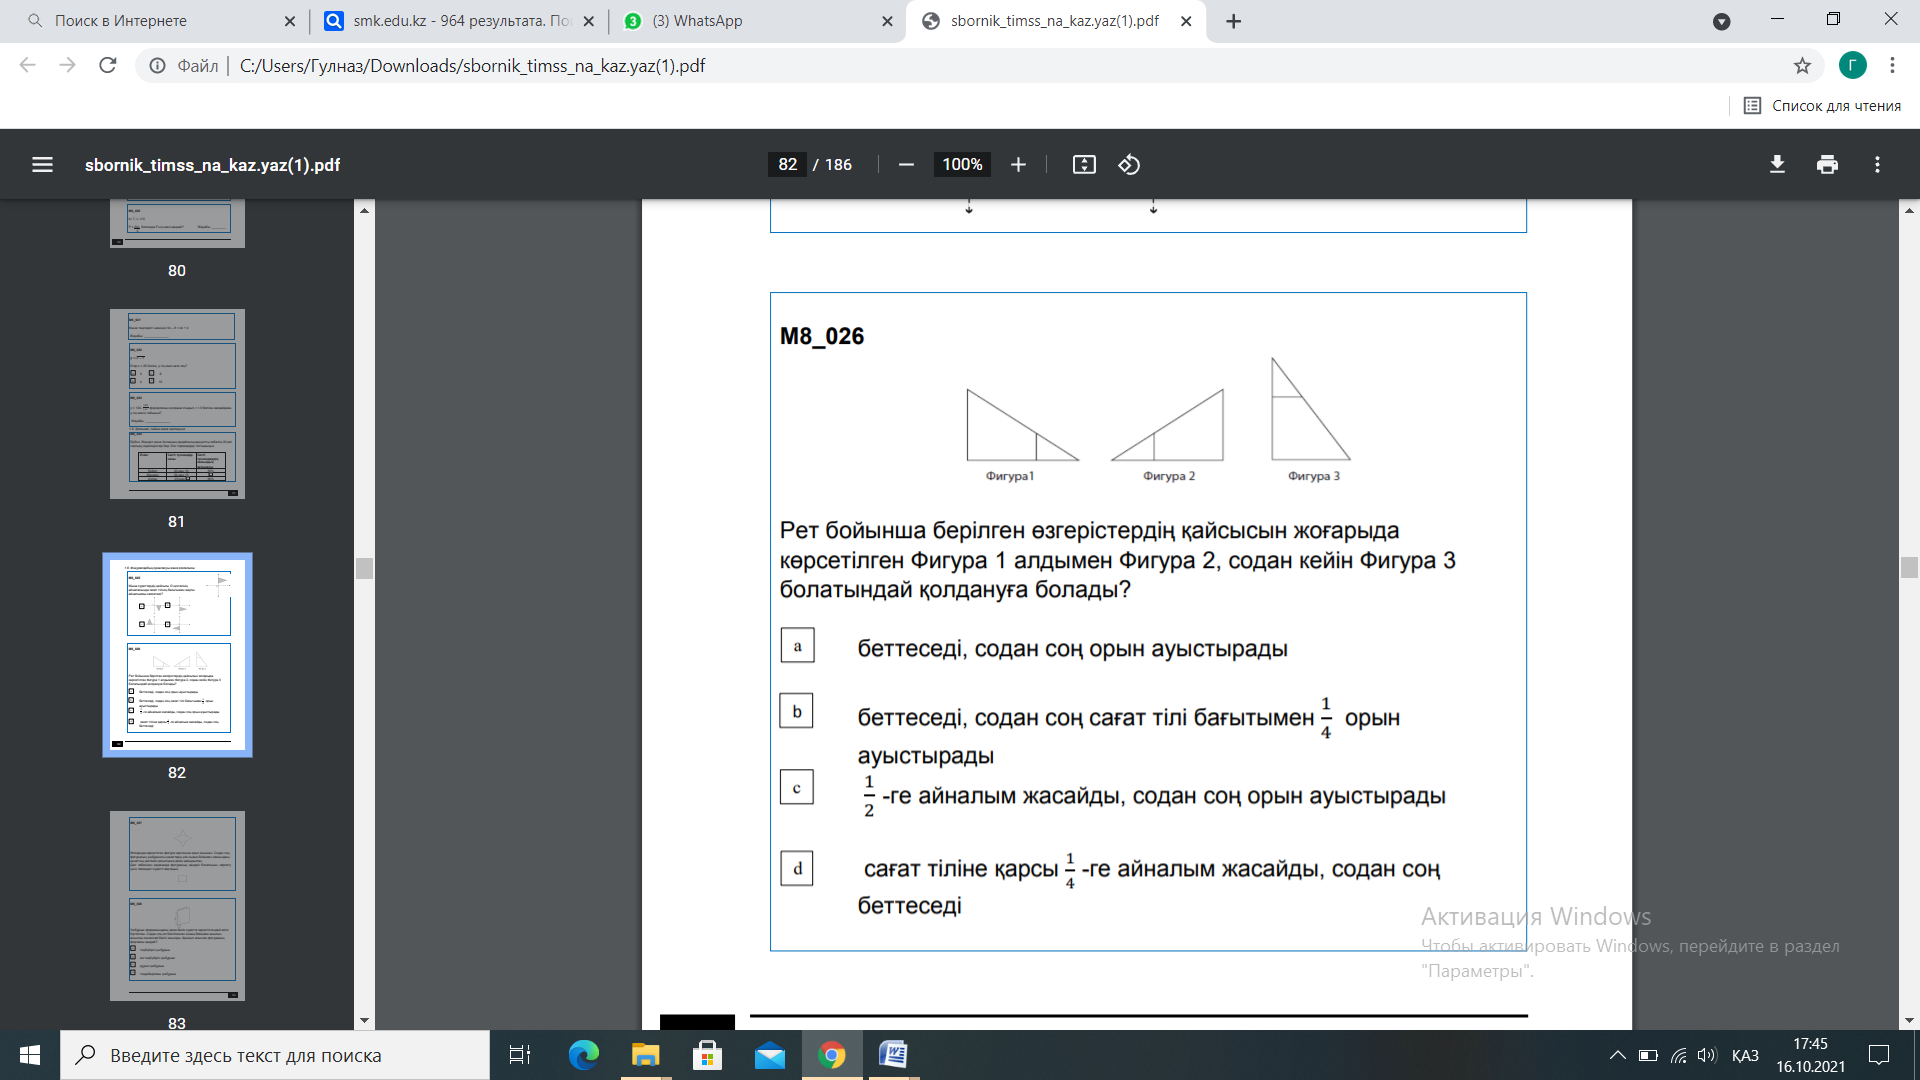
Task: Open the Список для чтения reading list
Action: click(x=1822, y=106)
